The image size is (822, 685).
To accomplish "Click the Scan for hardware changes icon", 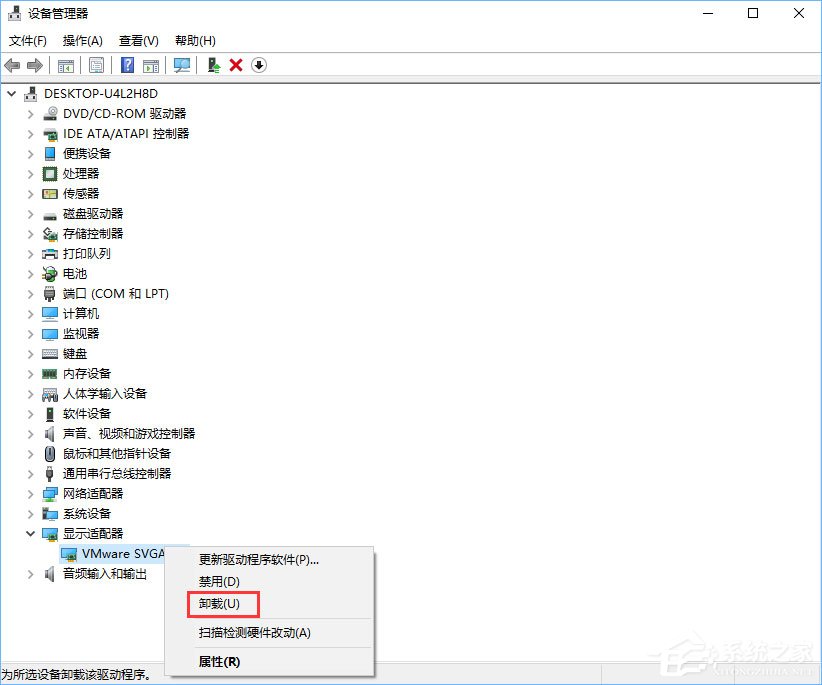I will pyautogui.click(x=182, y=65).
